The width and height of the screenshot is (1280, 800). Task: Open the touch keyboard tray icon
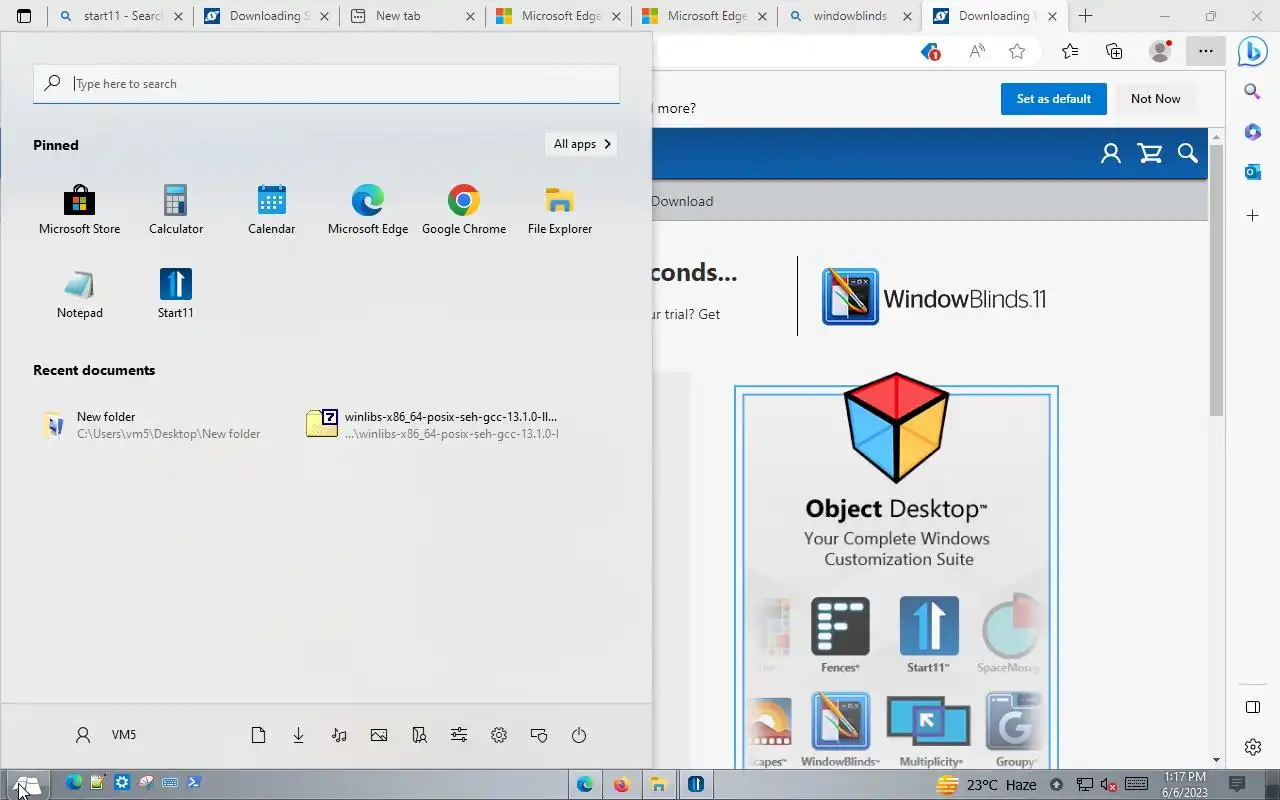1136,785
